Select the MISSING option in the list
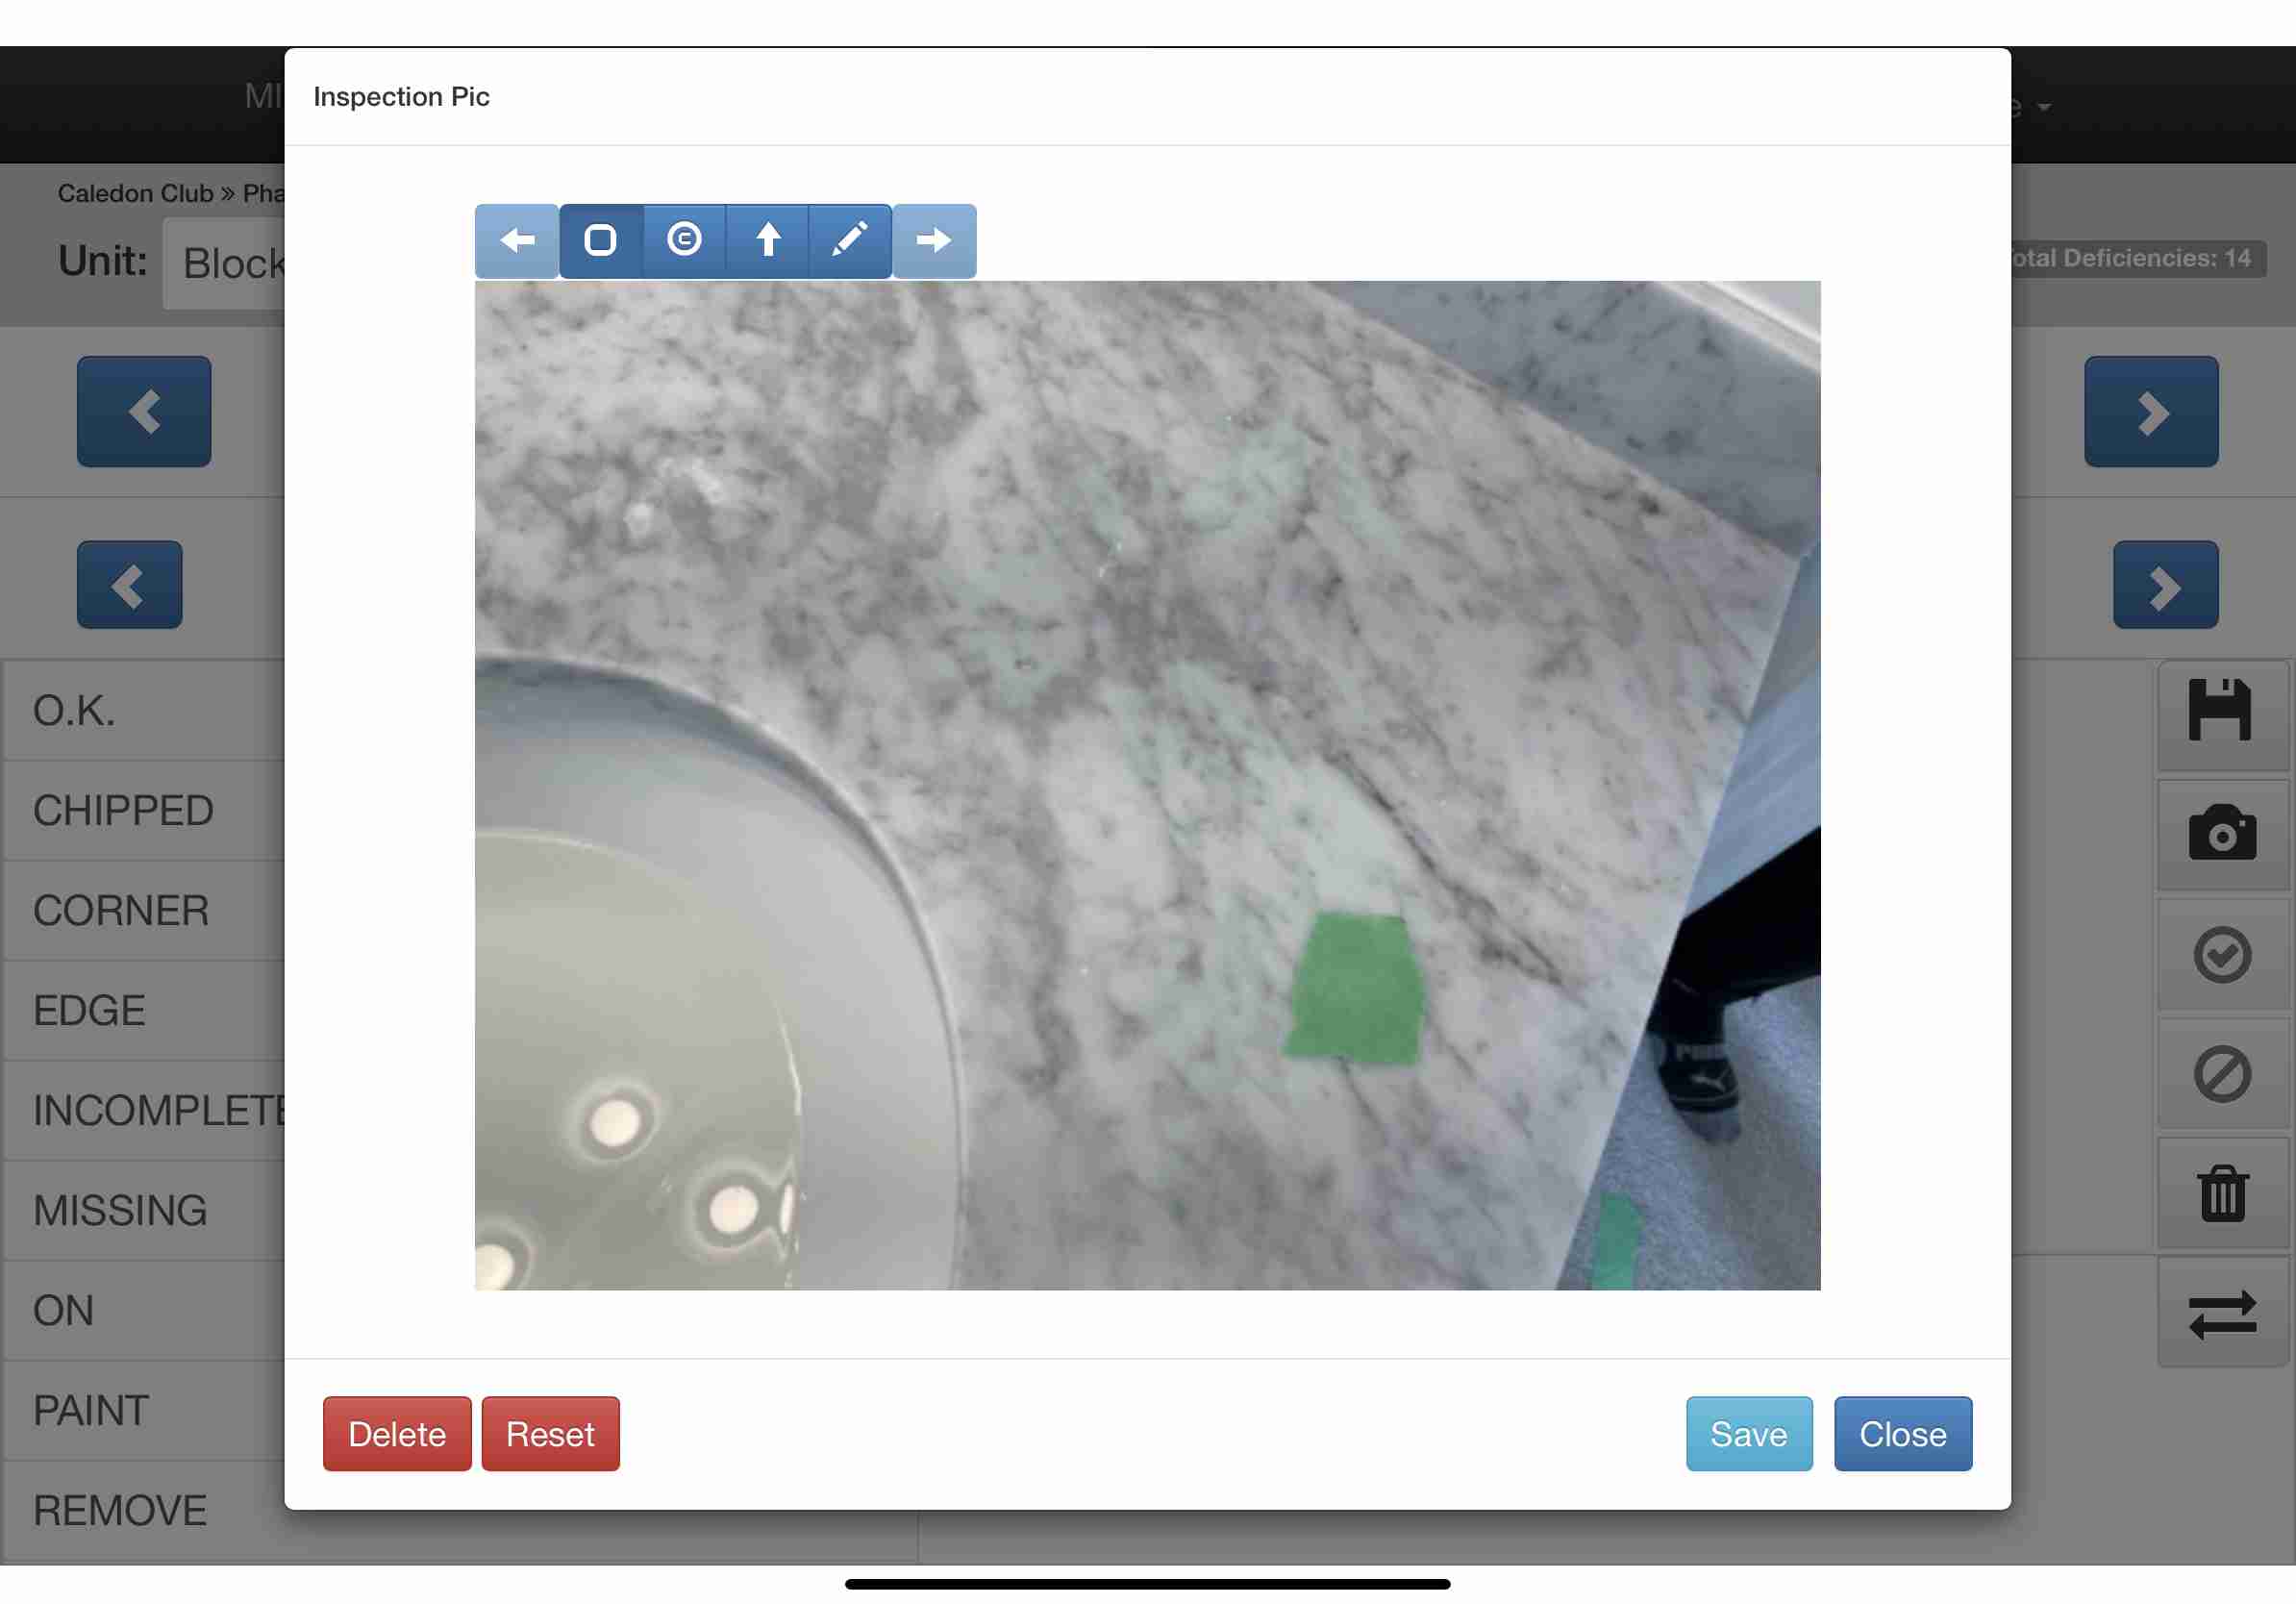 click(x=144, y=1211)
